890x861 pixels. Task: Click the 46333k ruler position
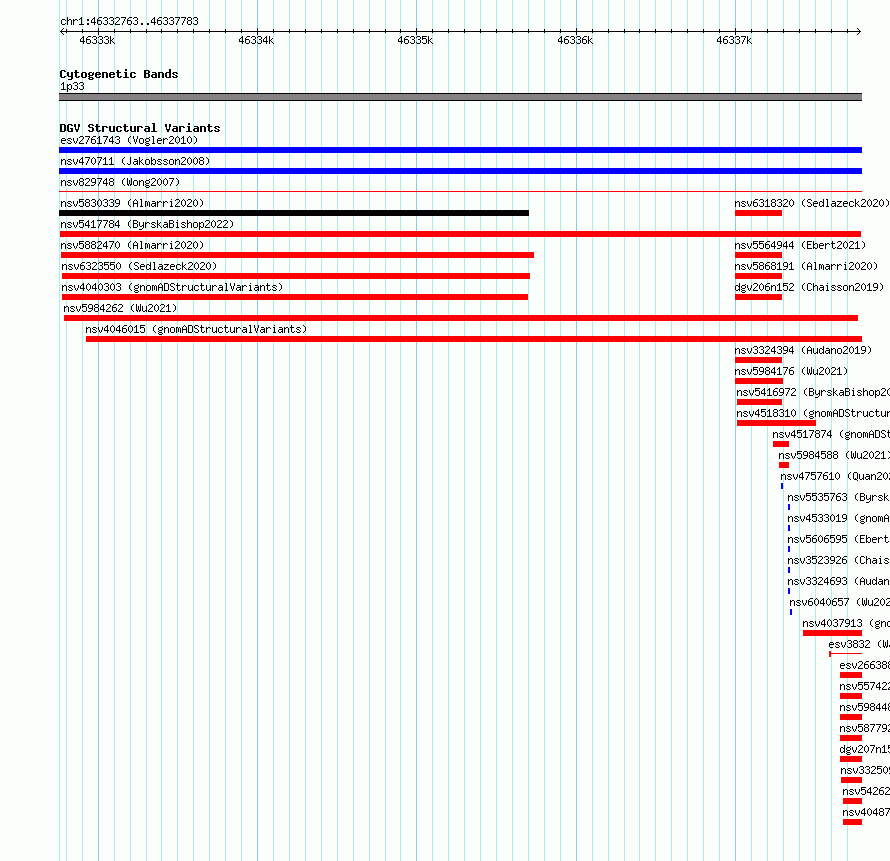coord(97,40)
